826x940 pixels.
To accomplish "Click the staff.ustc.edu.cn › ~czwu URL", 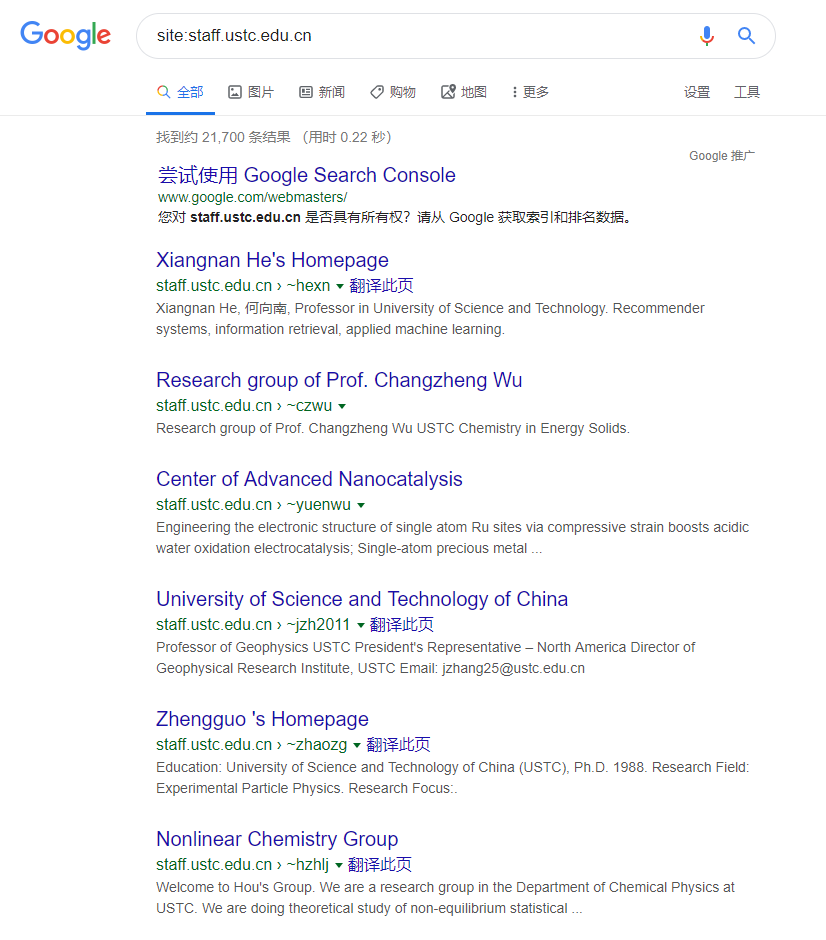I will pyautogui.click(x=244, y=405).
